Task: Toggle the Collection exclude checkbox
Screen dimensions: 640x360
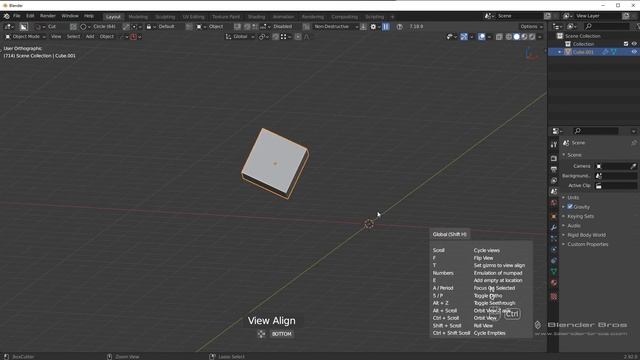Action: [x=626, y=44]
